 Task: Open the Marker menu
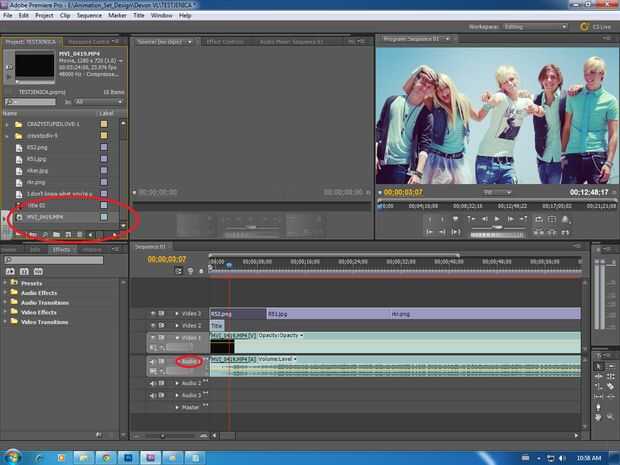coord(117,15)
